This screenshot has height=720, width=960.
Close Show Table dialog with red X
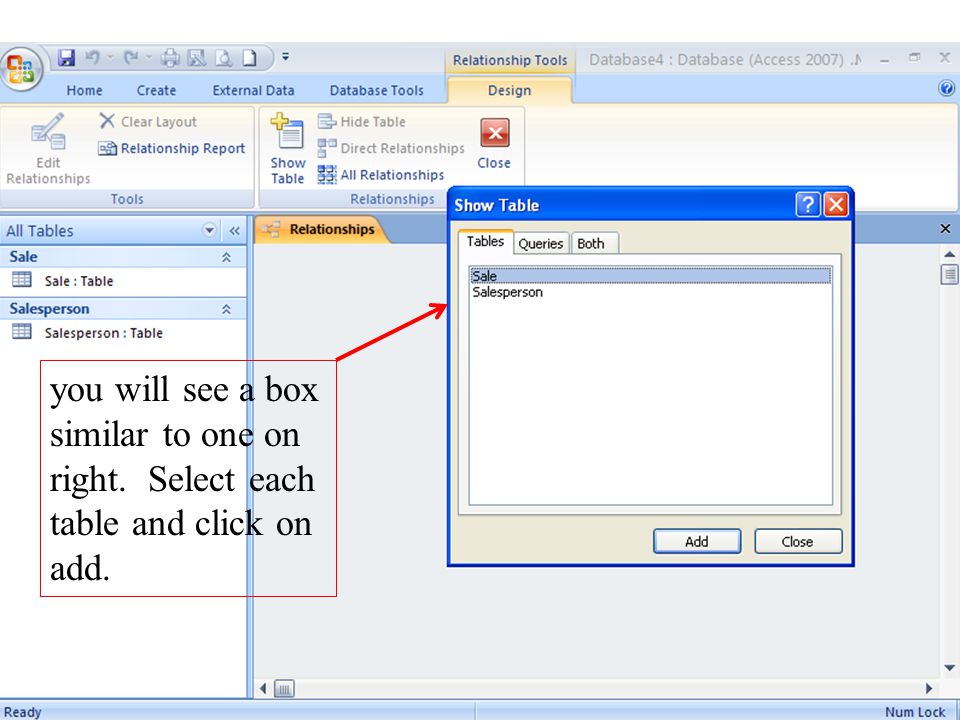tap(836, 204)
